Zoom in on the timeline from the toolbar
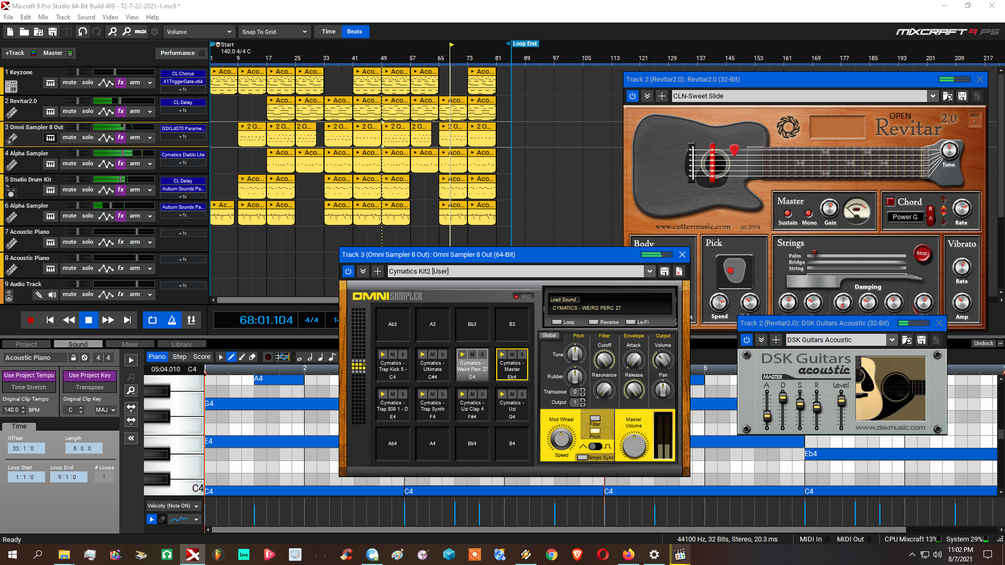 (112, 31)
